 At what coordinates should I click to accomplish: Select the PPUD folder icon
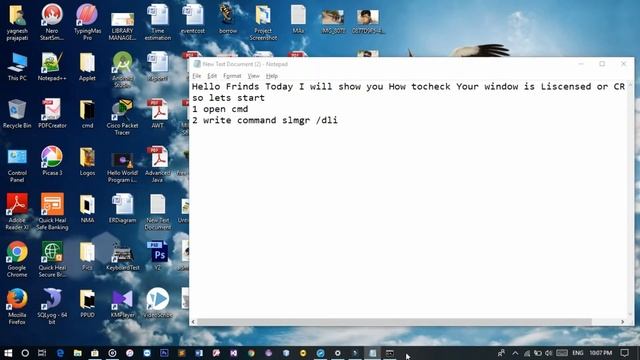tap(87, 304)
